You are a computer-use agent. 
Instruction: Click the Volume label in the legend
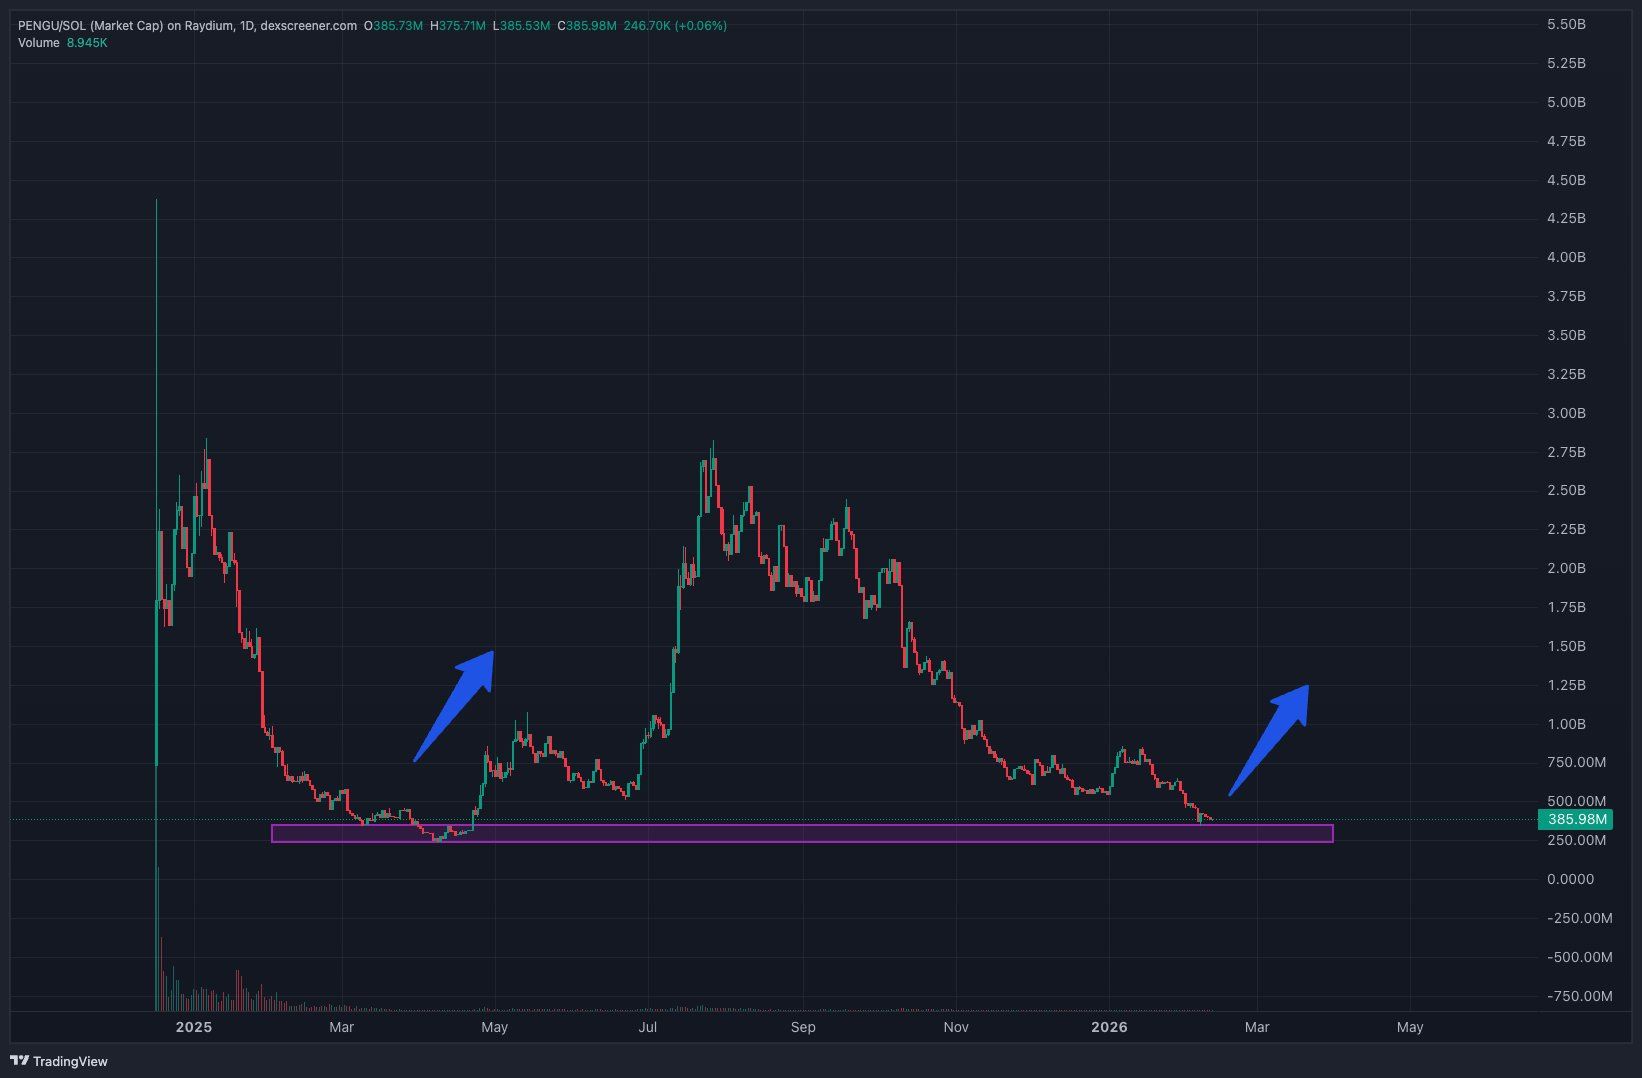(37, 43)
